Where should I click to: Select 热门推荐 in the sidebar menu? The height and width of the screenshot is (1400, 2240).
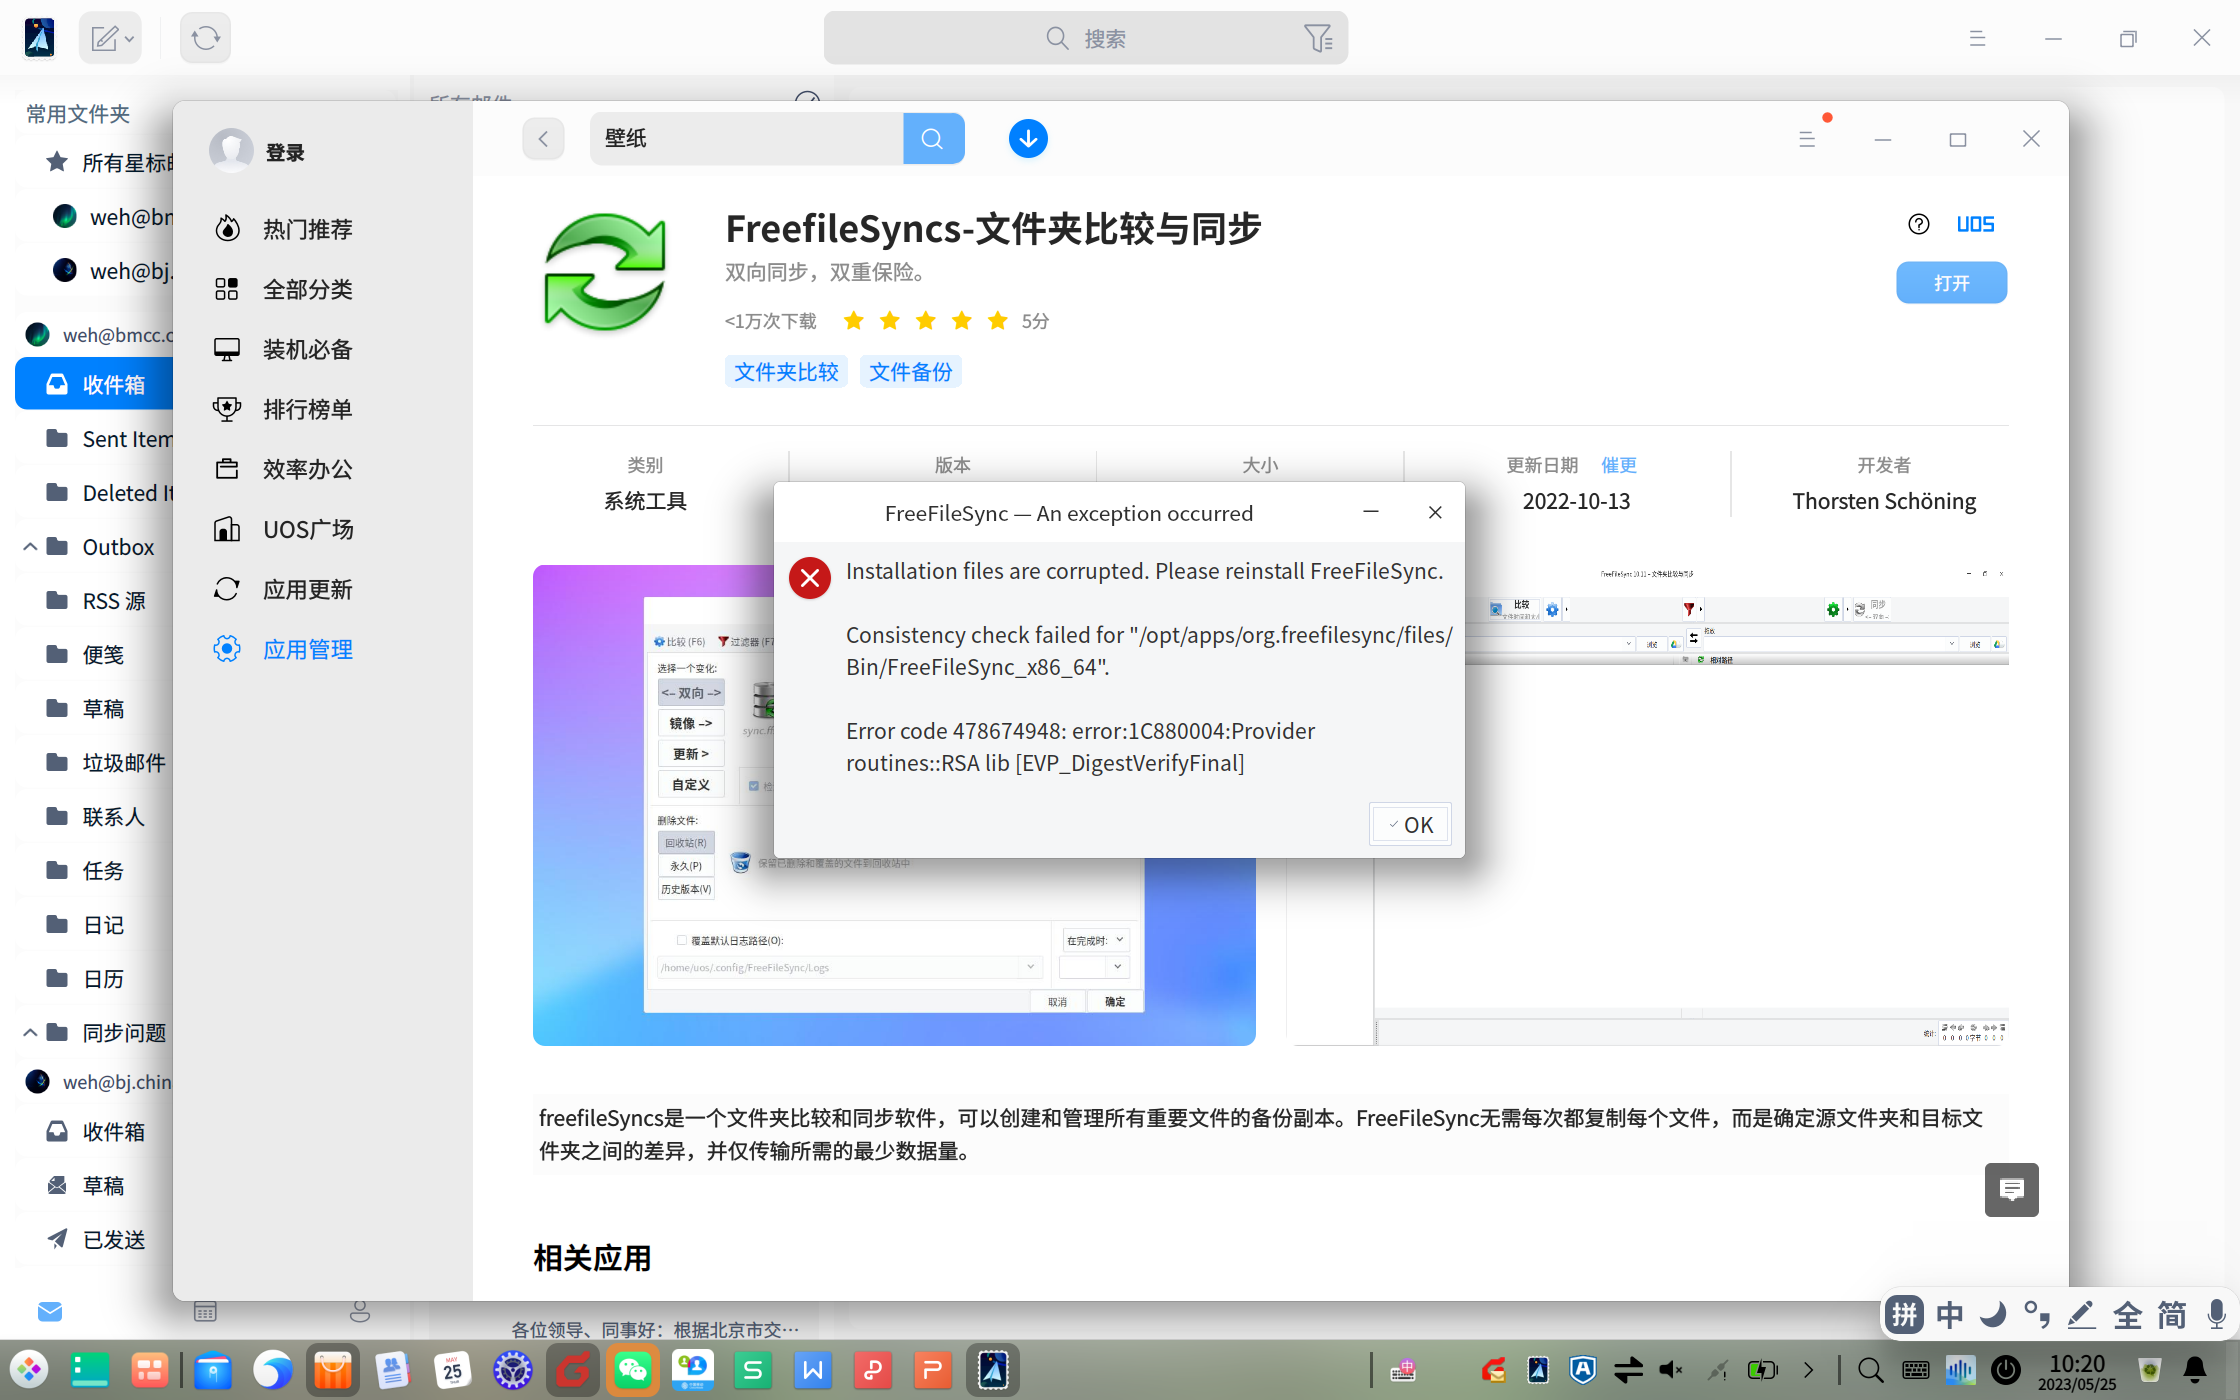tap(307, 228)
